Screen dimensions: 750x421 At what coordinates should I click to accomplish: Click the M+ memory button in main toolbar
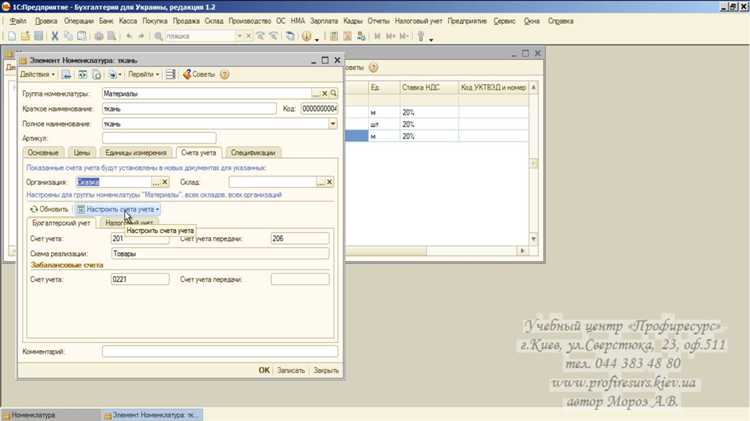click(391, 36)
